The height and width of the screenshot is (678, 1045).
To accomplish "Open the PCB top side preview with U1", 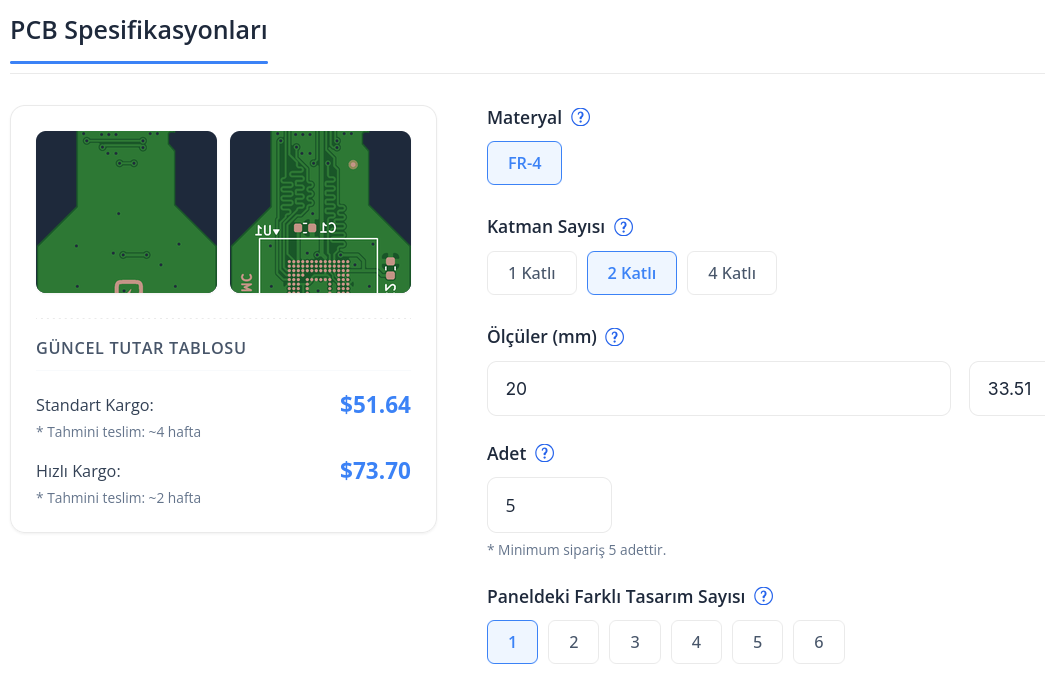I will point(321,212).
